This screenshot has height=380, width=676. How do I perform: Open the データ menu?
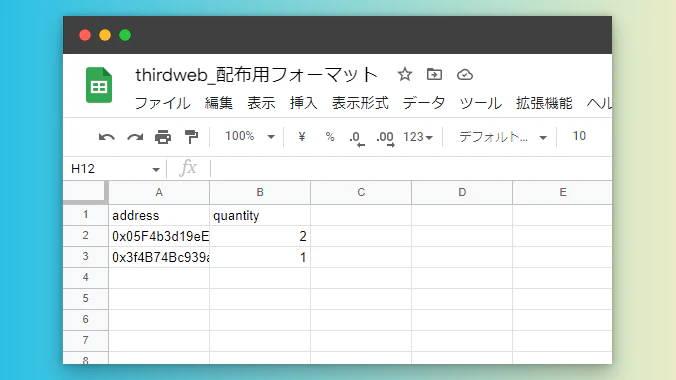pos(424,104)
